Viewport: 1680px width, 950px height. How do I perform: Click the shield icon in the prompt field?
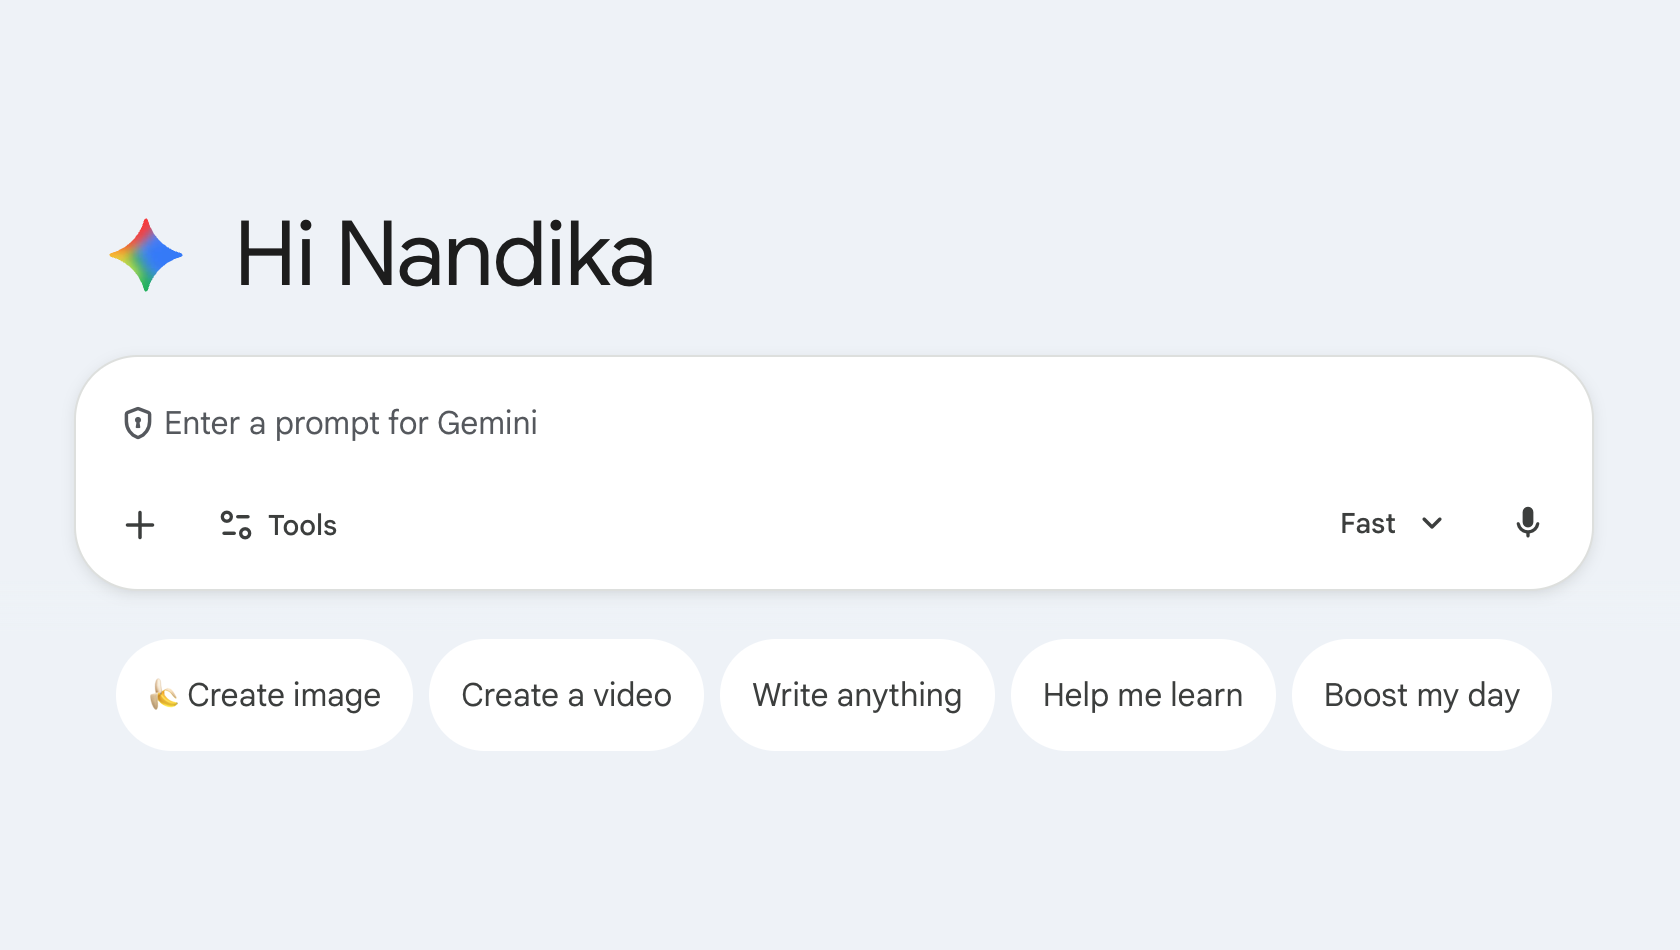click(x=137, y=423)
